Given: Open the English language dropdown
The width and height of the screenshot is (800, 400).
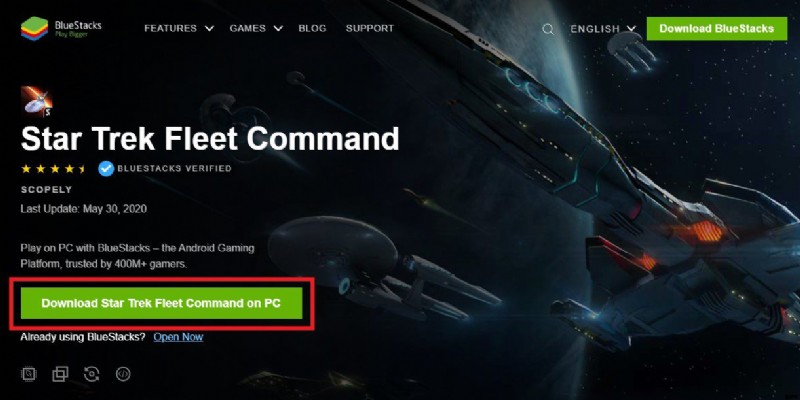Looking at the screenshot, I should 604,29.
